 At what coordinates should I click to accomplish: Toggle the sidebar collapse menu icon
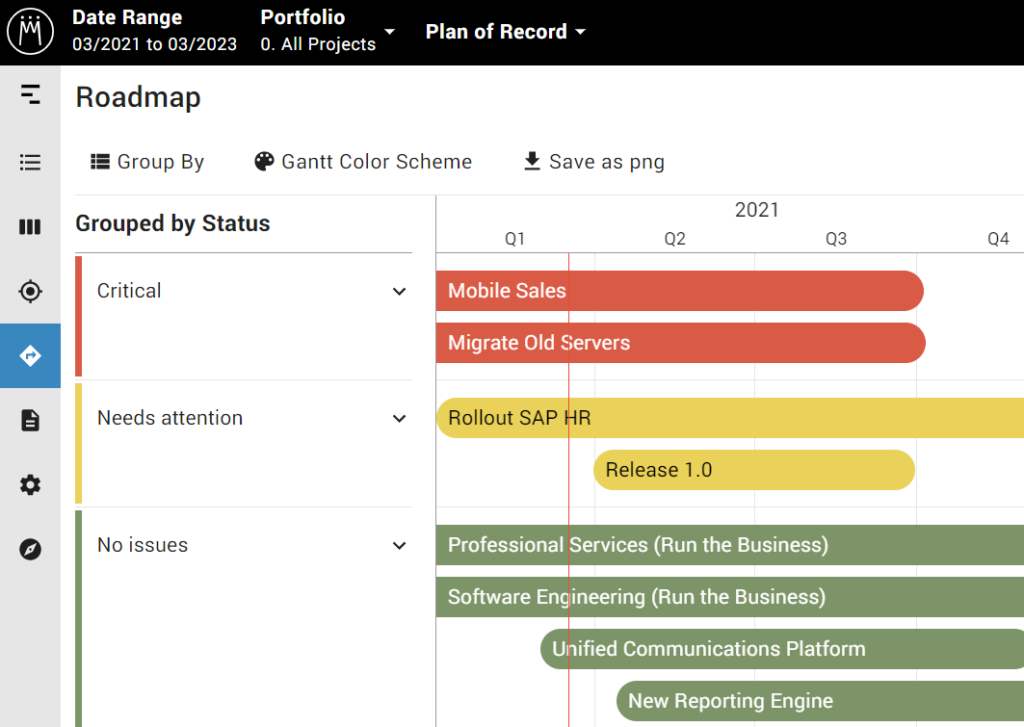[x=30, y=95]
